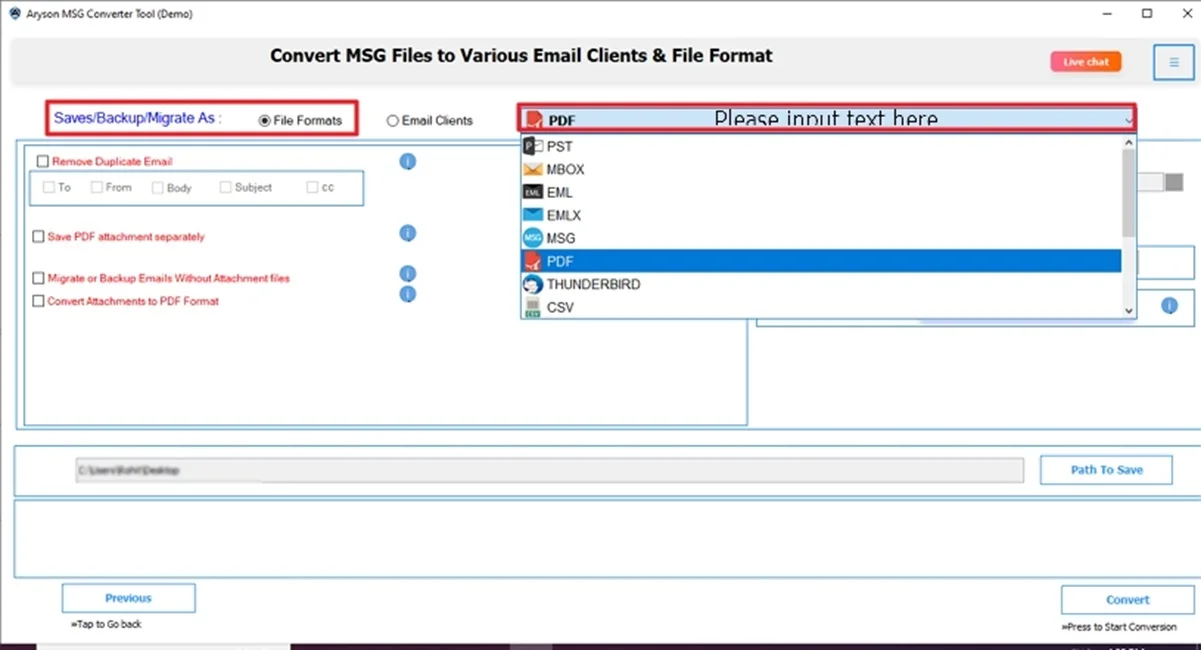Choose THUNDERBIRD from the format list
The image size is (1201, 650).
click(821, 284)
